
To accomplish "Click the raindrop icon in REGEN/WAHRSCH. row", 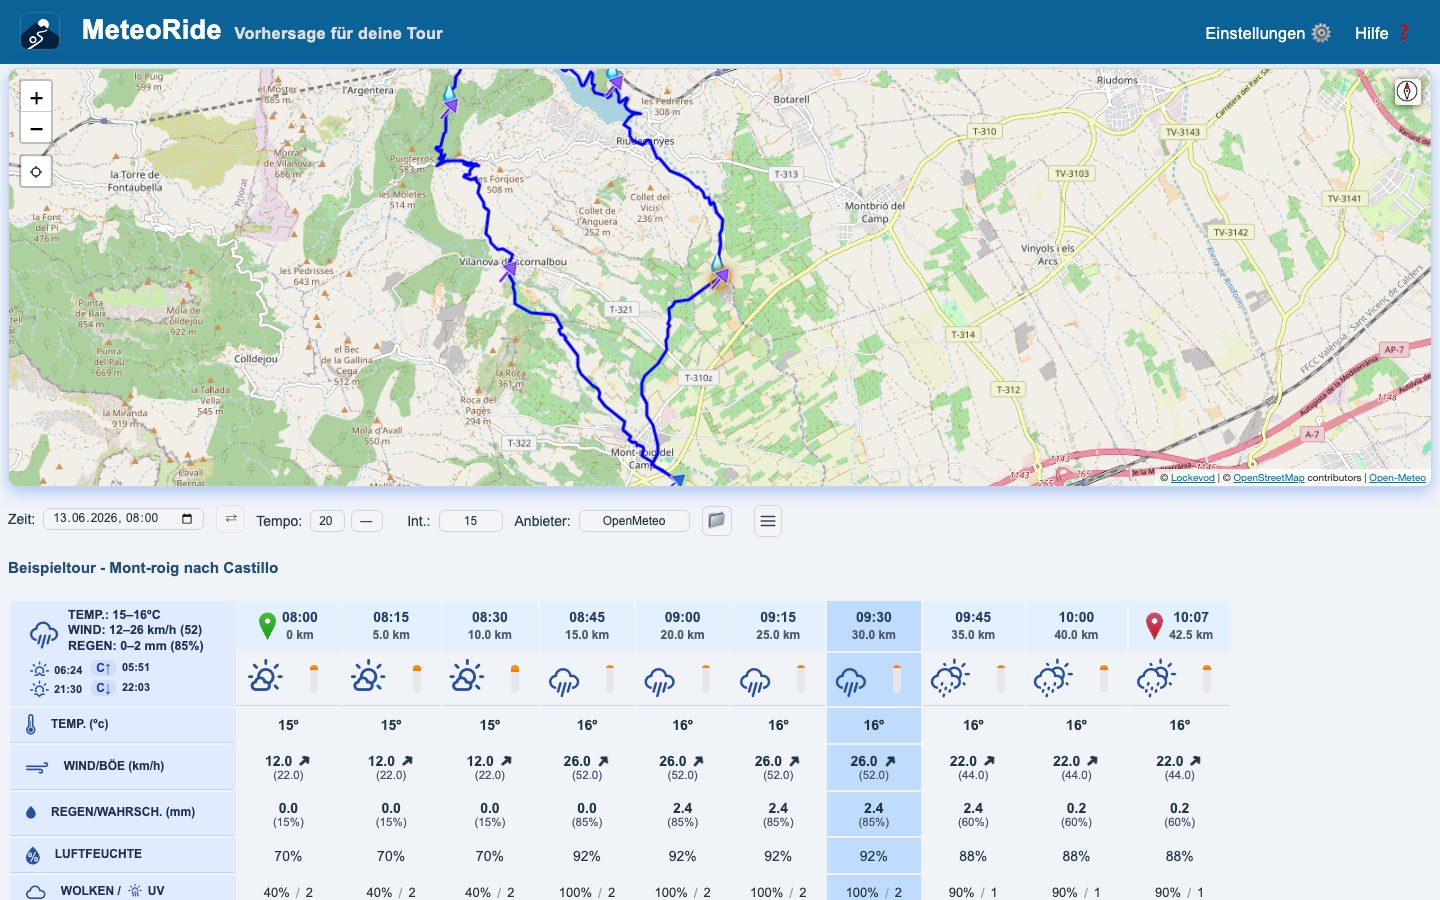I will [x=30, y=813].
